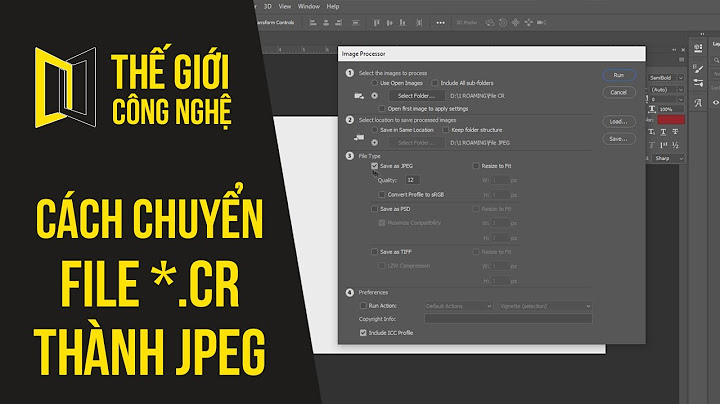The width and height of the screenshot is (720, 404).
Task: Click the align horizontal centers icon
Action: (x=326, y=22)
